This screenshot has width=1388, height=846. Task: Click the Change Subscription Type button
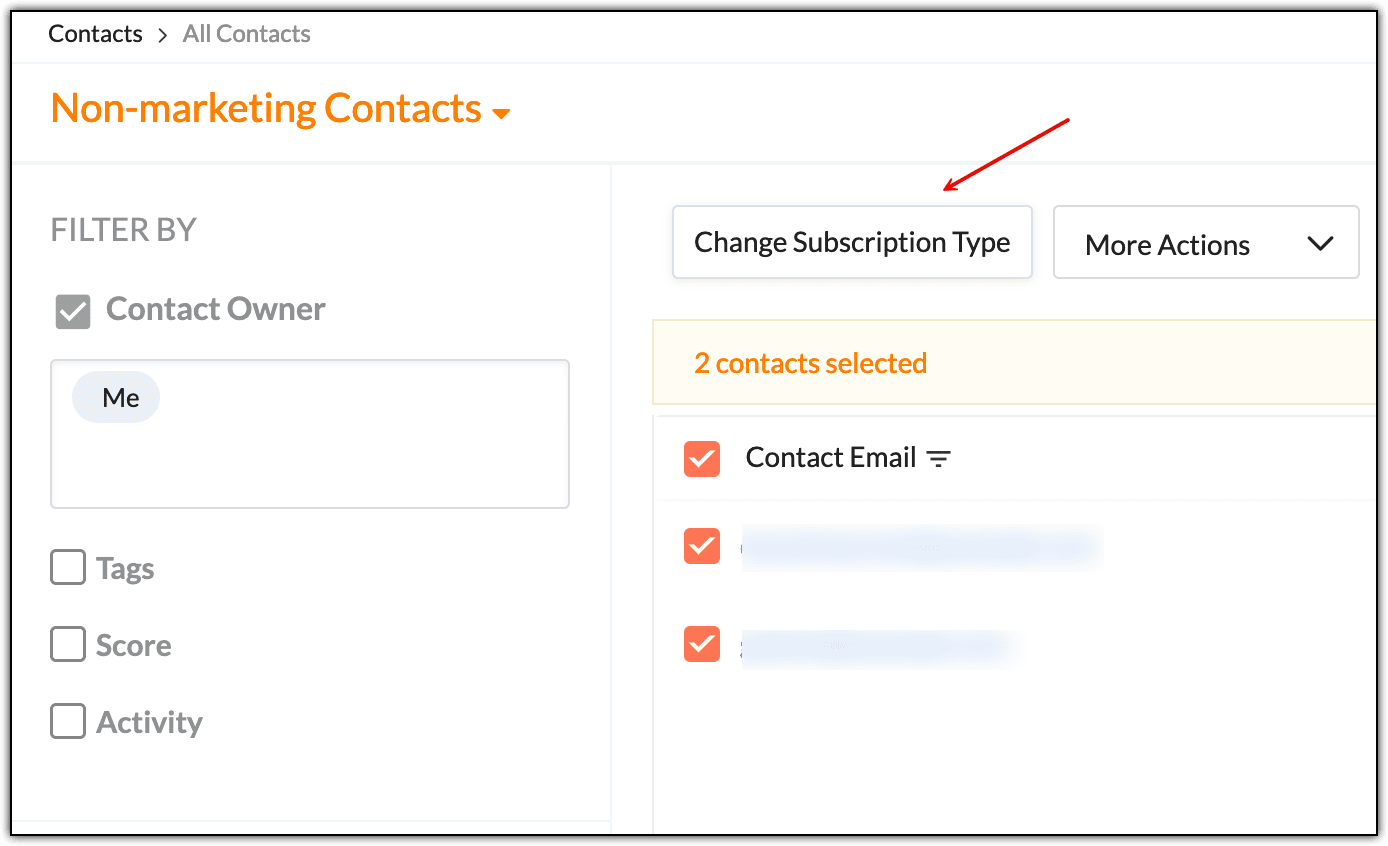click(852, 243)
